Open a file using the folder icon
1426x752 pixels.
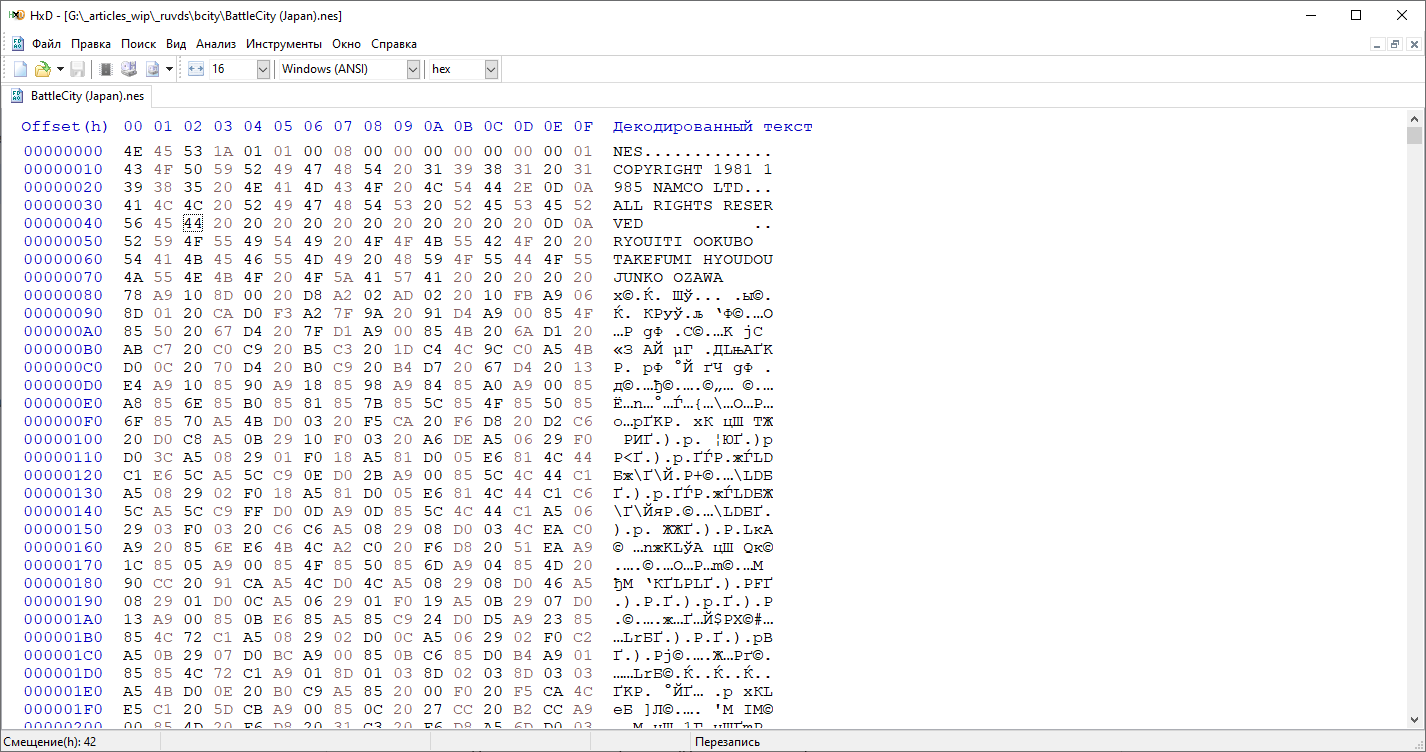[x=42, y=69]
